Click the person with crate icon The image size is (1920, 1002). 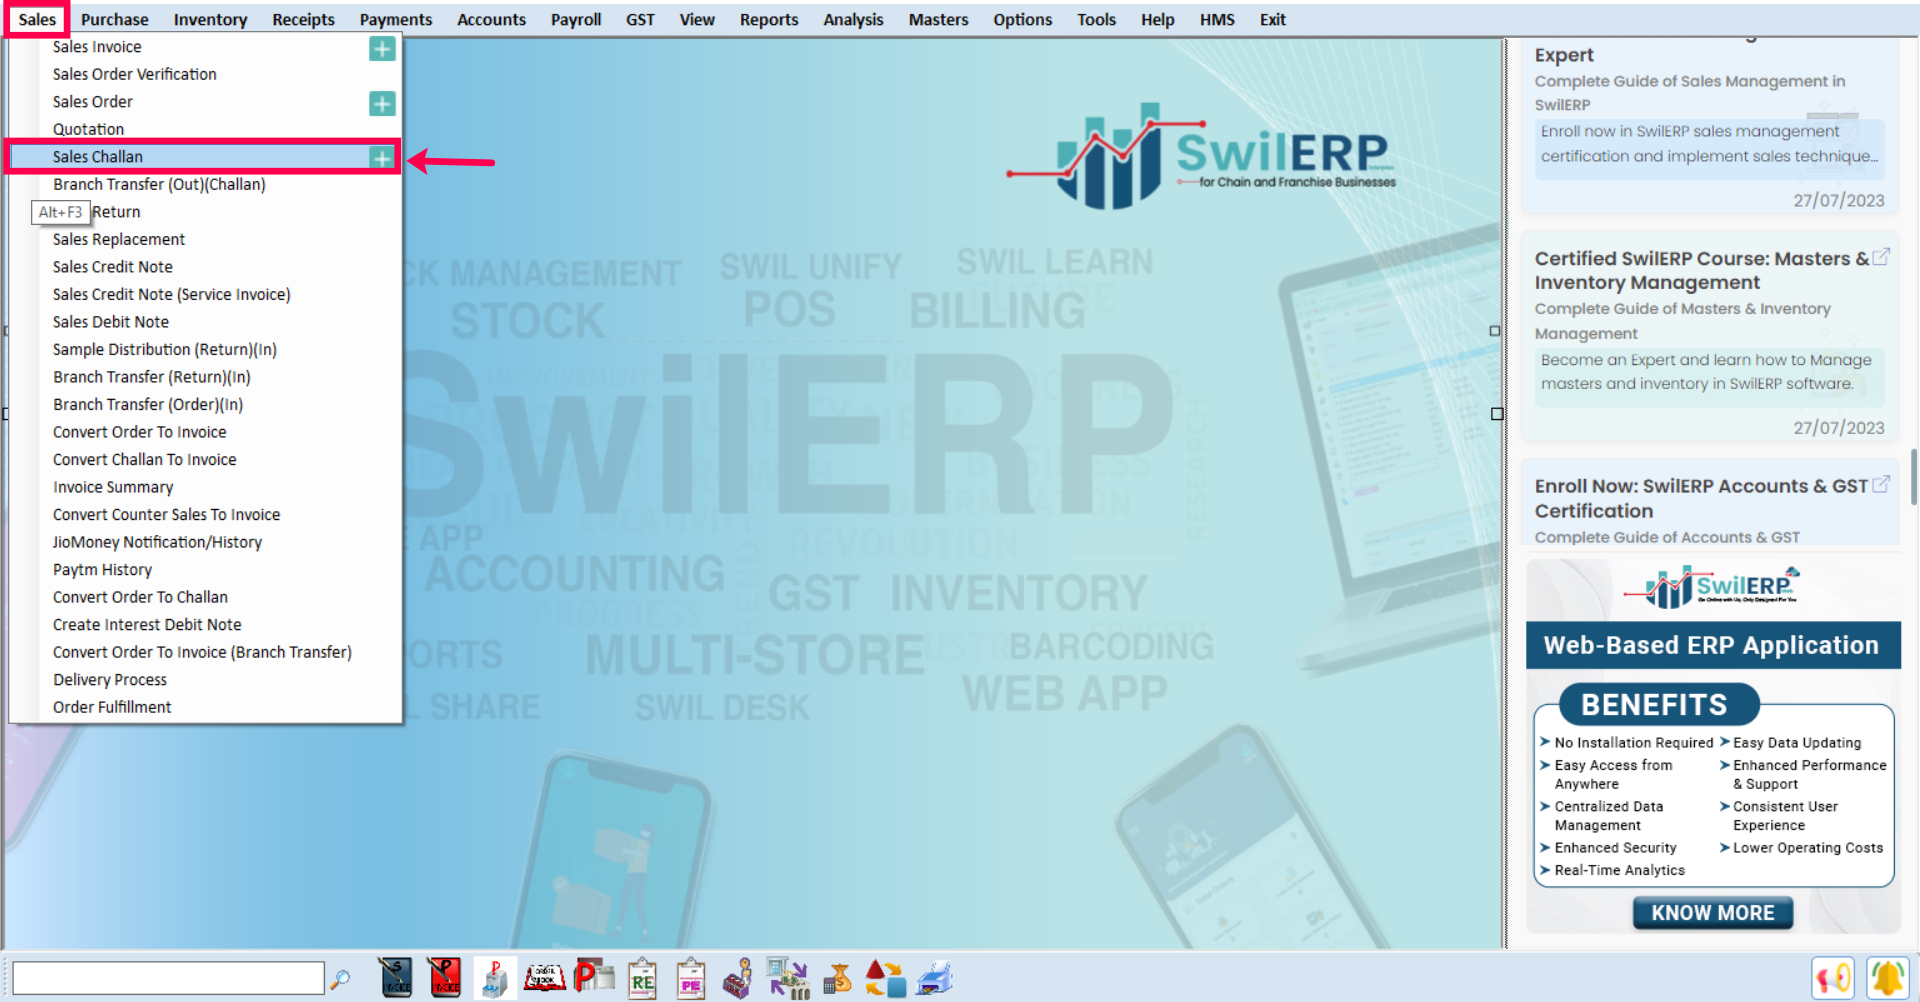tap(738, 978)
